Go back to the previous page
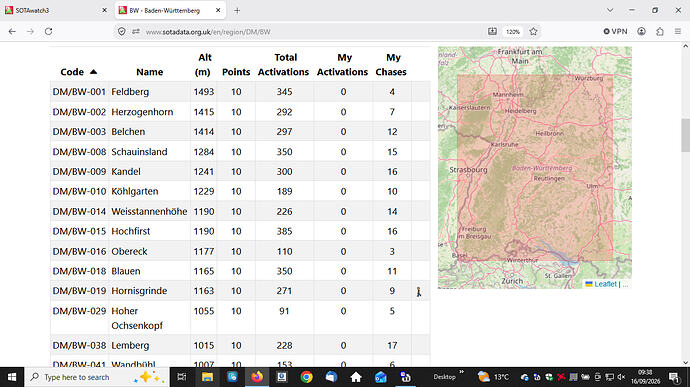This screenshot has height=387, width=690. tap(12, 32)
